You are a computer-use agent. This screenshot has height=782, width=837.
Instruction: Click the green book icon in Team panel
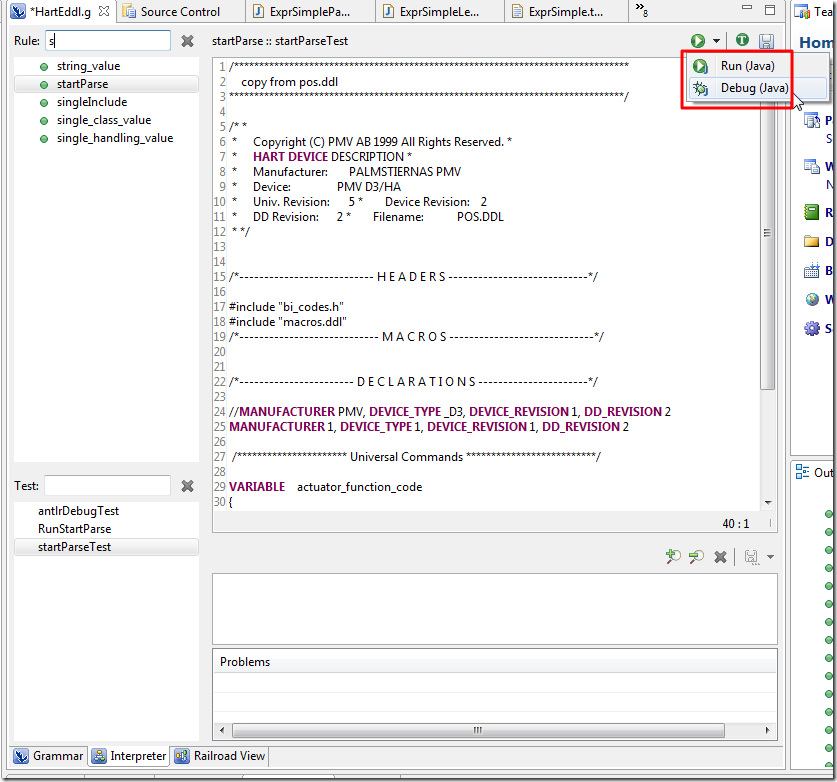[x=811, y=212]
